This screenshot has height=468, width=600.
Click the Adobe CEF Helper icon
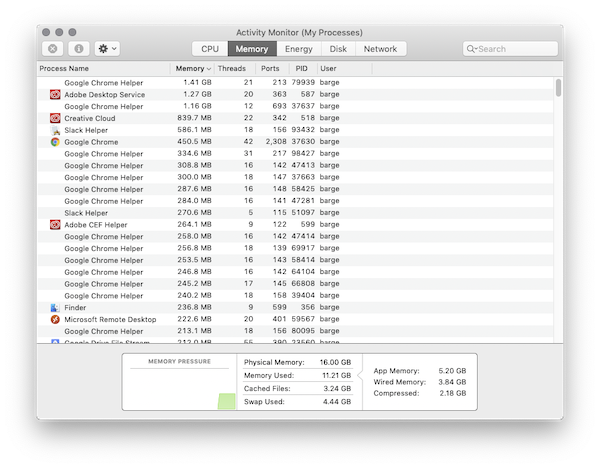point(55,224)
